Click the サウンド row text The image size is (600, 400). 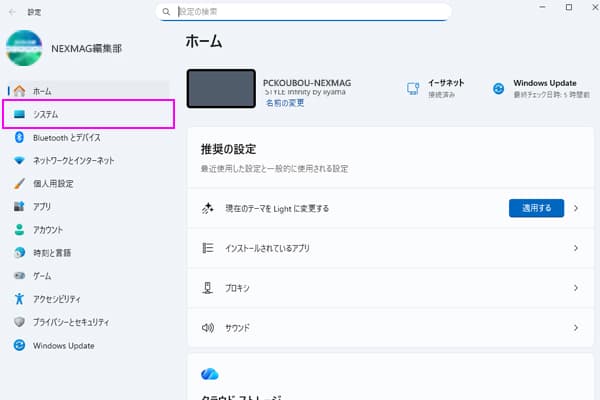click(x=237, y=328)
